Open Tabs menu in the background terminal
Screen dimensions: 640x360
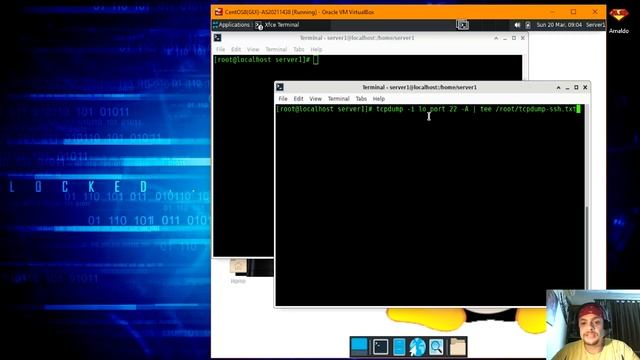[298, 49]
